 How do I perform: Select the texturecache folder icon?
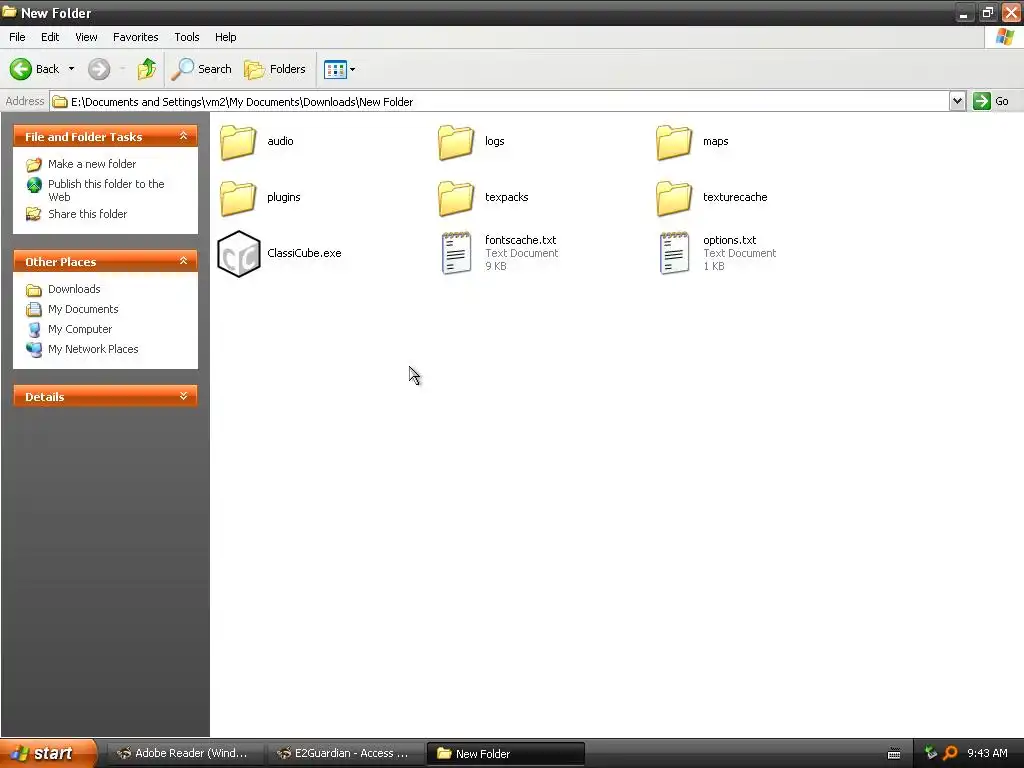click(674, 198)
